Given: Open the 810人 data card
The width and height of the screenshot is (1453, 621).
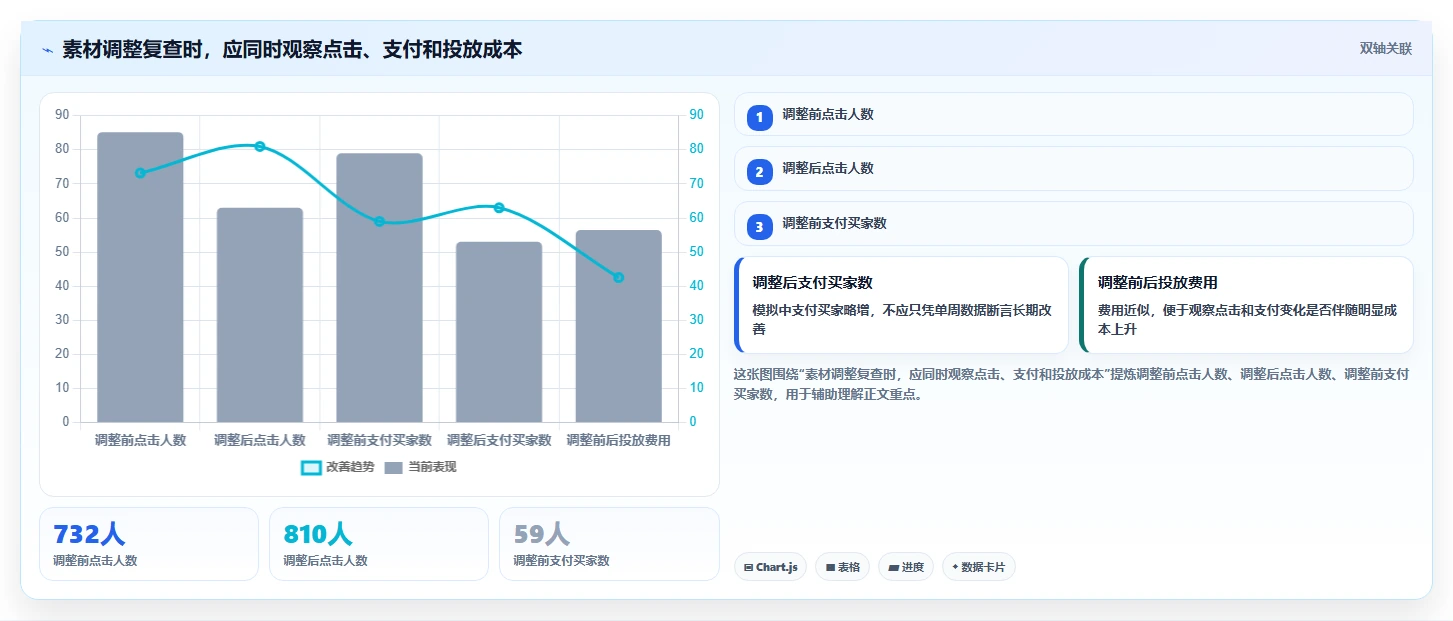Looking at the screenshot, I should [379, 544].
